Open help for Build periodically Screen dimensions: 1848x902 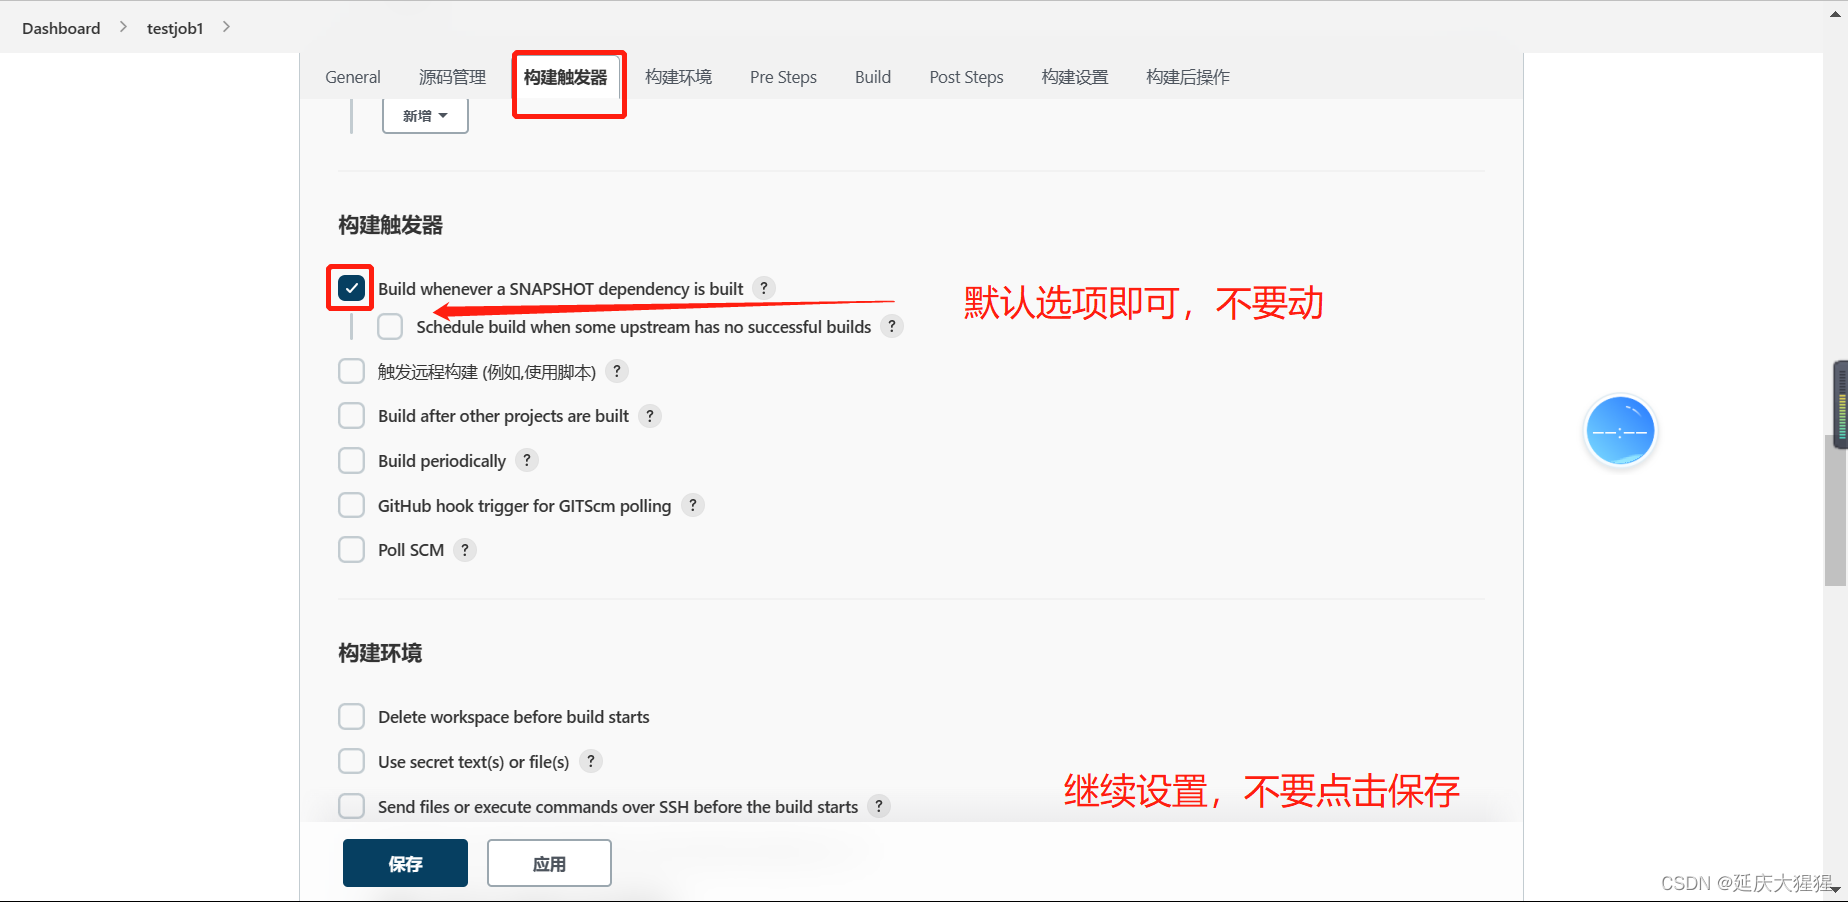pyautogui.click(x=527, y=460)
